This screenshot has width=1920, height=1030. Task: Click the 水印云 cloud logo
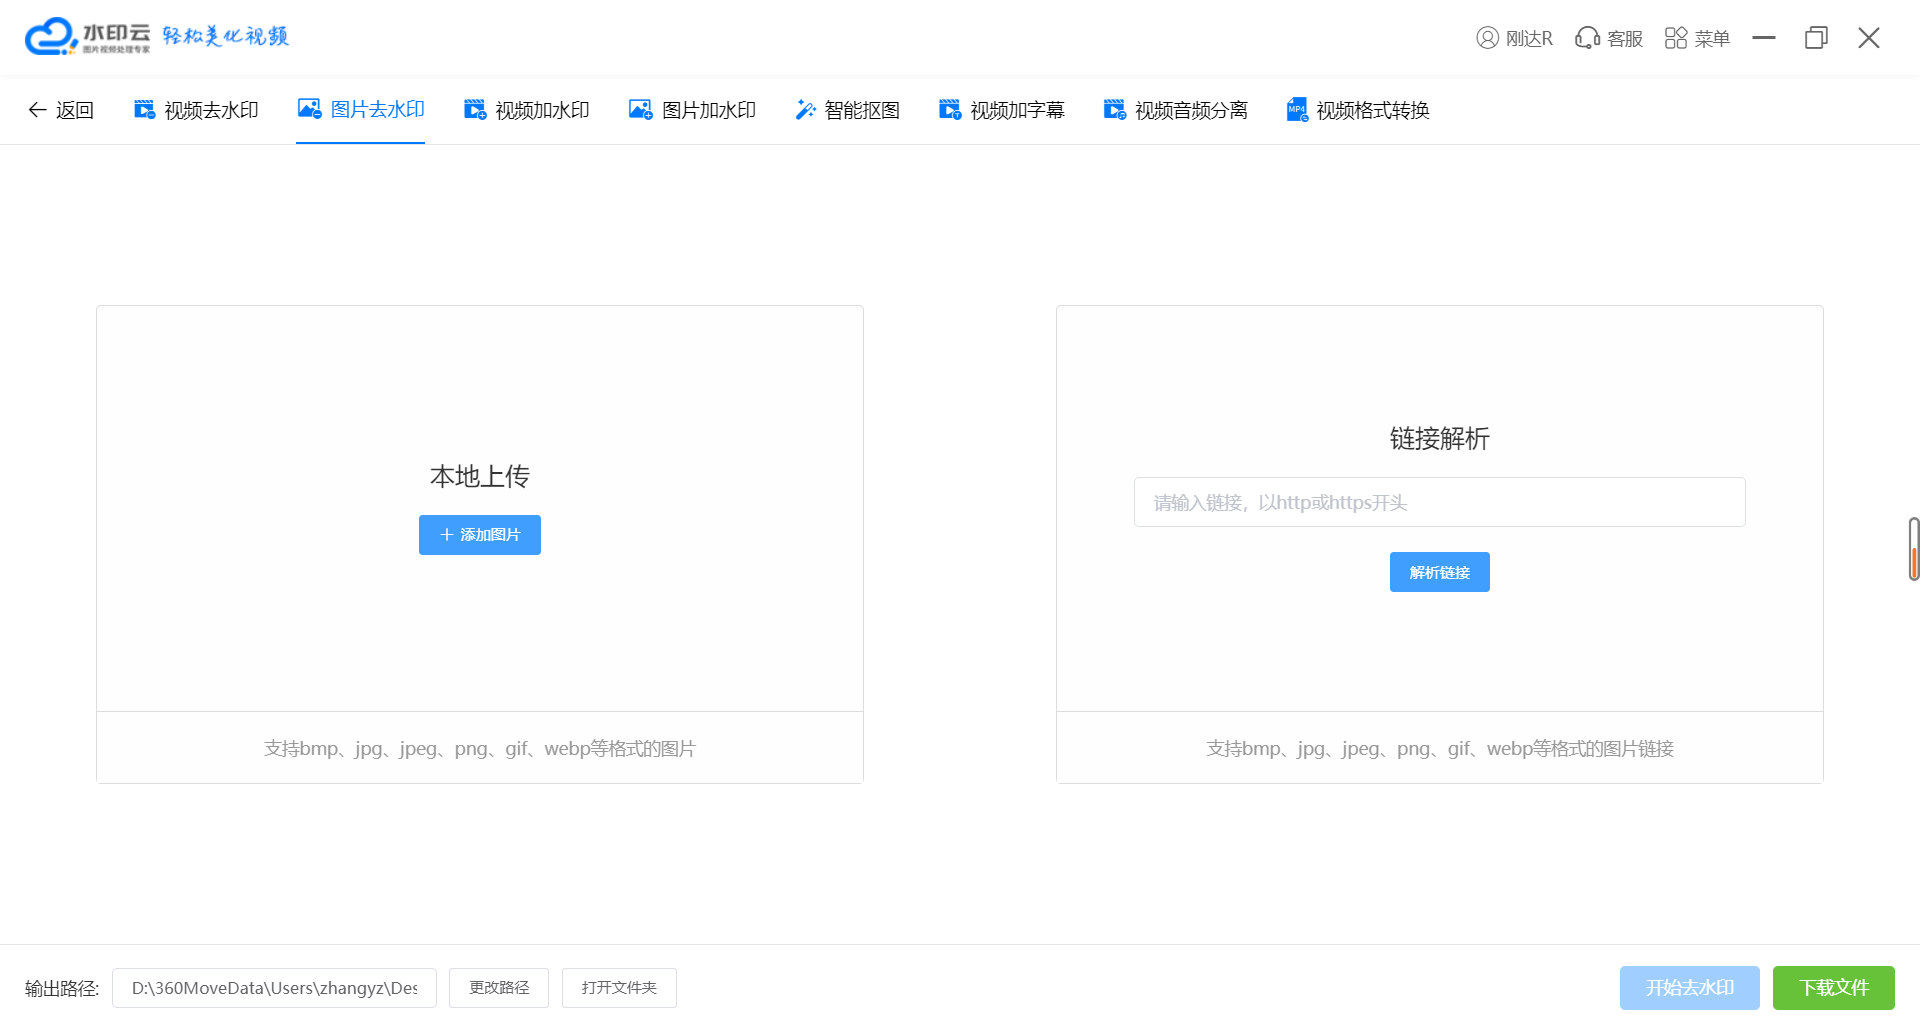51,37
